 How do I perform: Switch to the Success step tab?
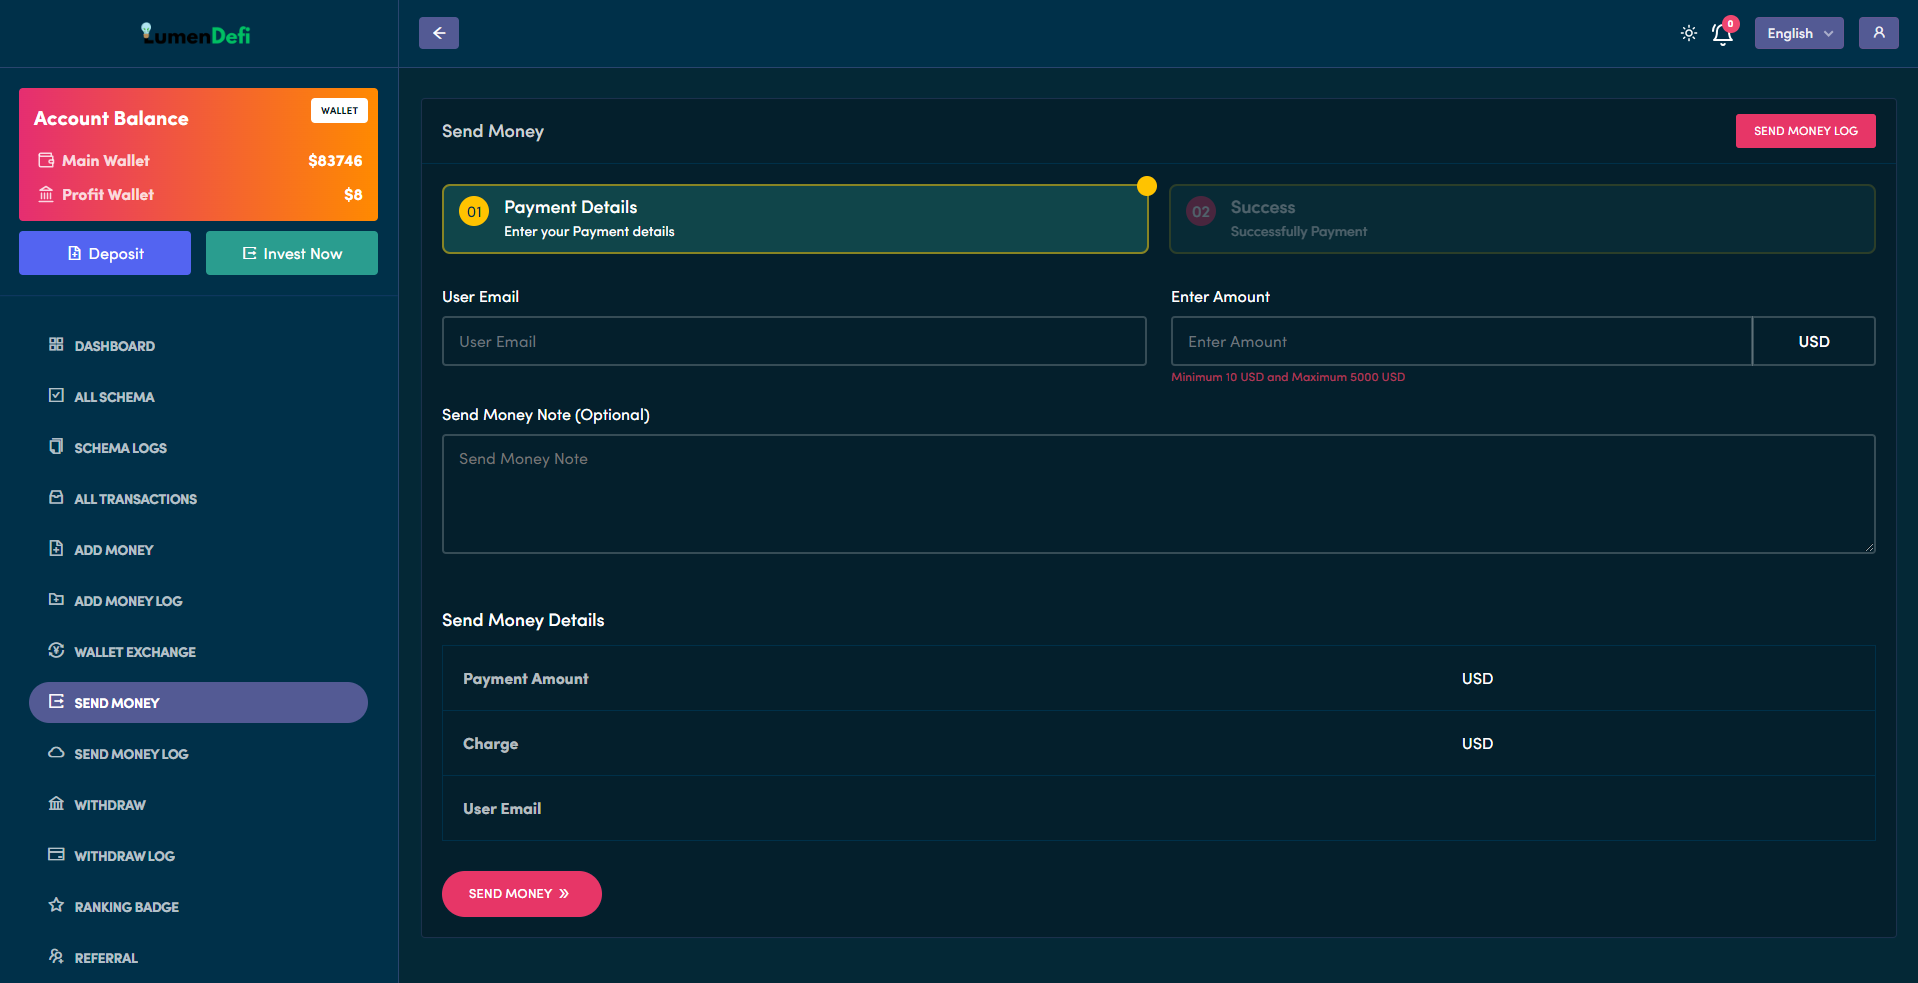(1521, 218)
